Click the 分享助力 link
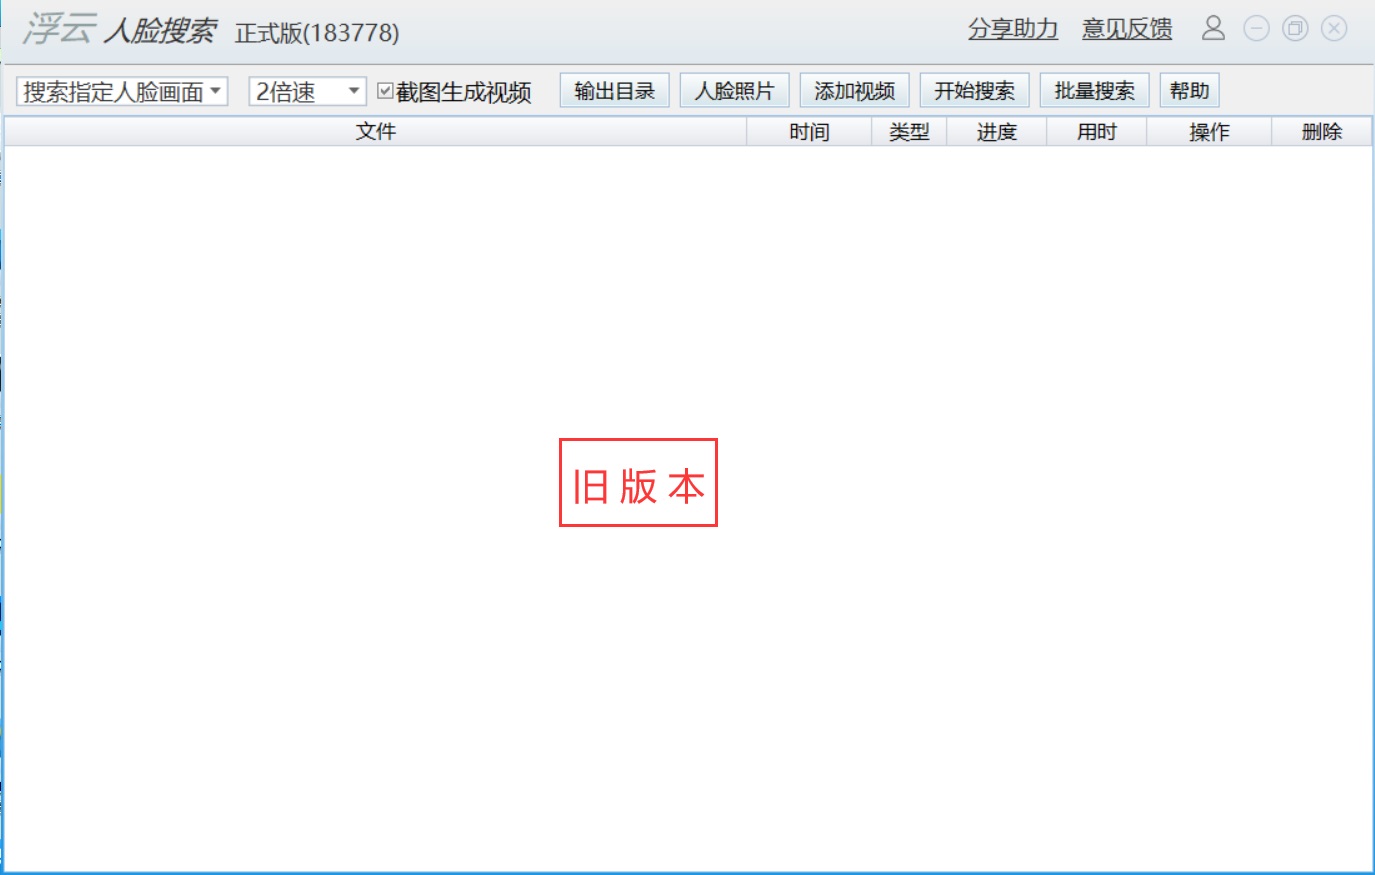The height and width of the screenshot is (875, 1375). pos(1013,29)
